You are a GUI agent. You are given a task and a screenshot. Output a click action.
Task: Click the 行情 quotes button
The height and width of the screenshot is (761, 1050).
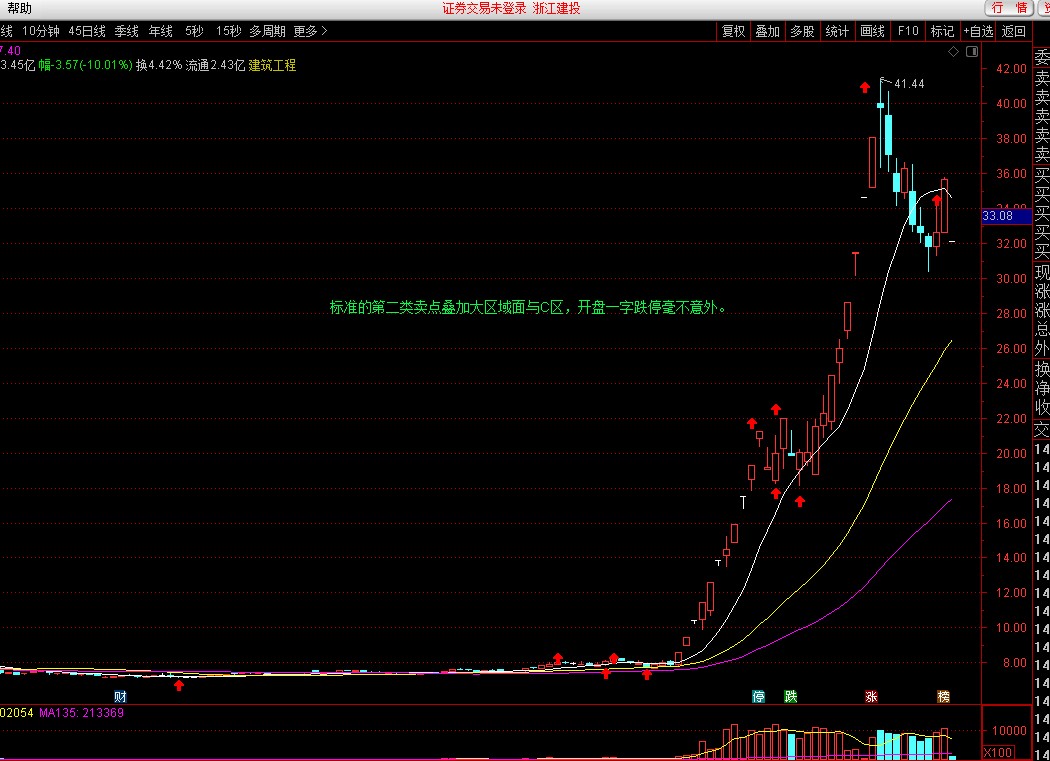pos(1009,8)
